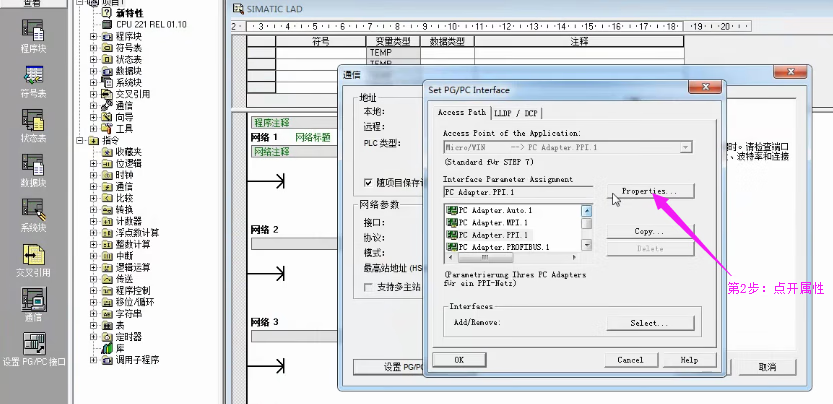Expand the 定时器 instruction tree node
The image size is (833, 404).
[93, 338]
